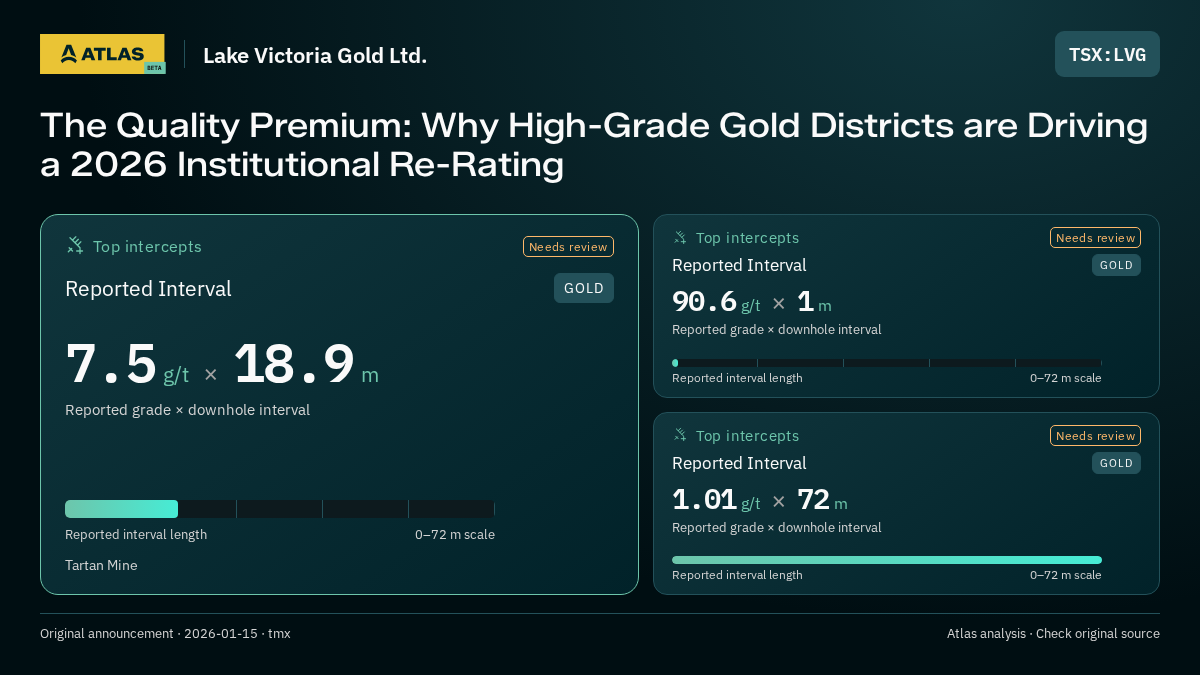
Task: Click the drill icon in the 1.01 g/t card
Action: (680, 436)
